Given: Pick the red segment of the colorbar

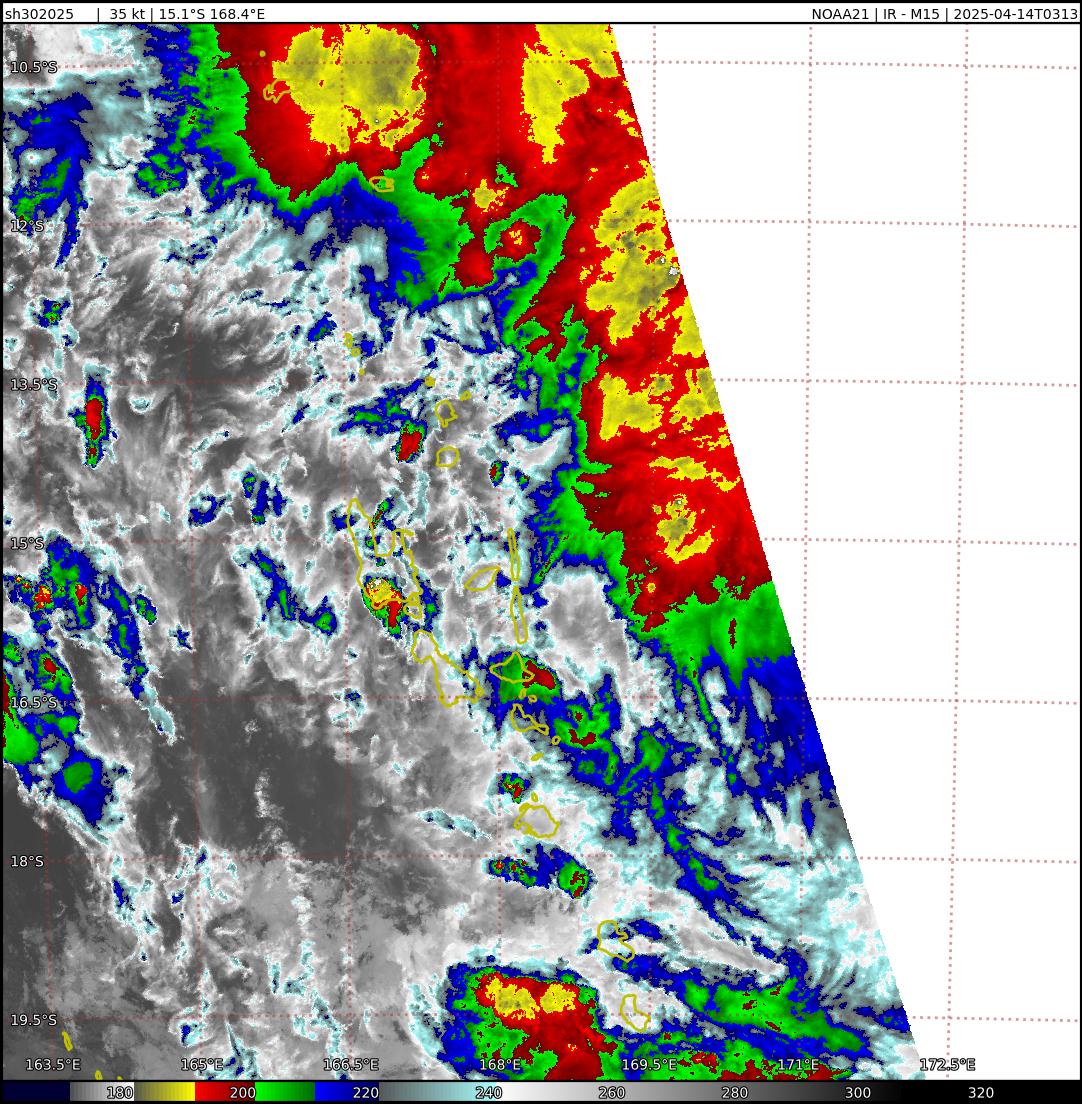Looking at the screenshot, I should pos(225,1092).
